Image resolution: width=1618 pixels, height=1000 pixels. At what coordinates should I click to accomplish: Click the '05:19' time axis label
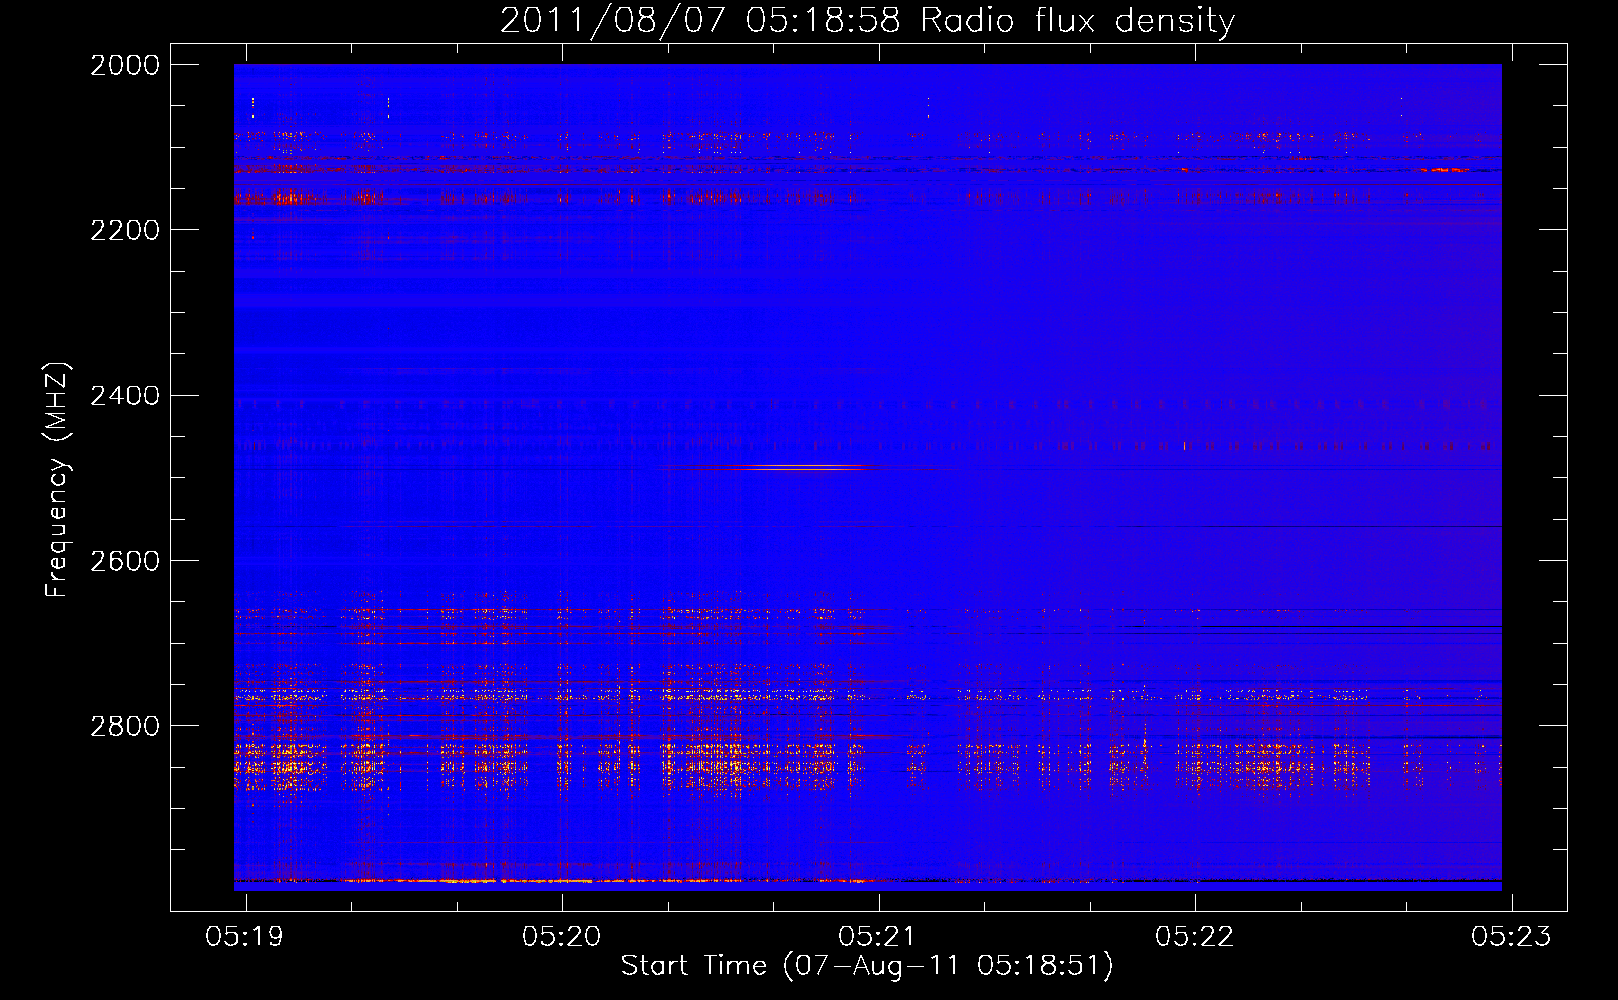[x=245, y=936]
